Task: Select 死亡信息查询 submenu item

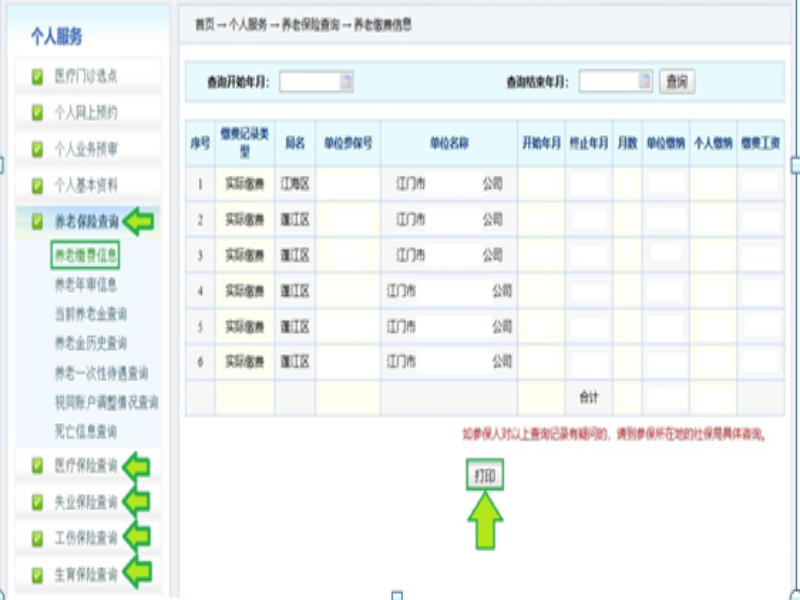Action: tap(86, 432)
